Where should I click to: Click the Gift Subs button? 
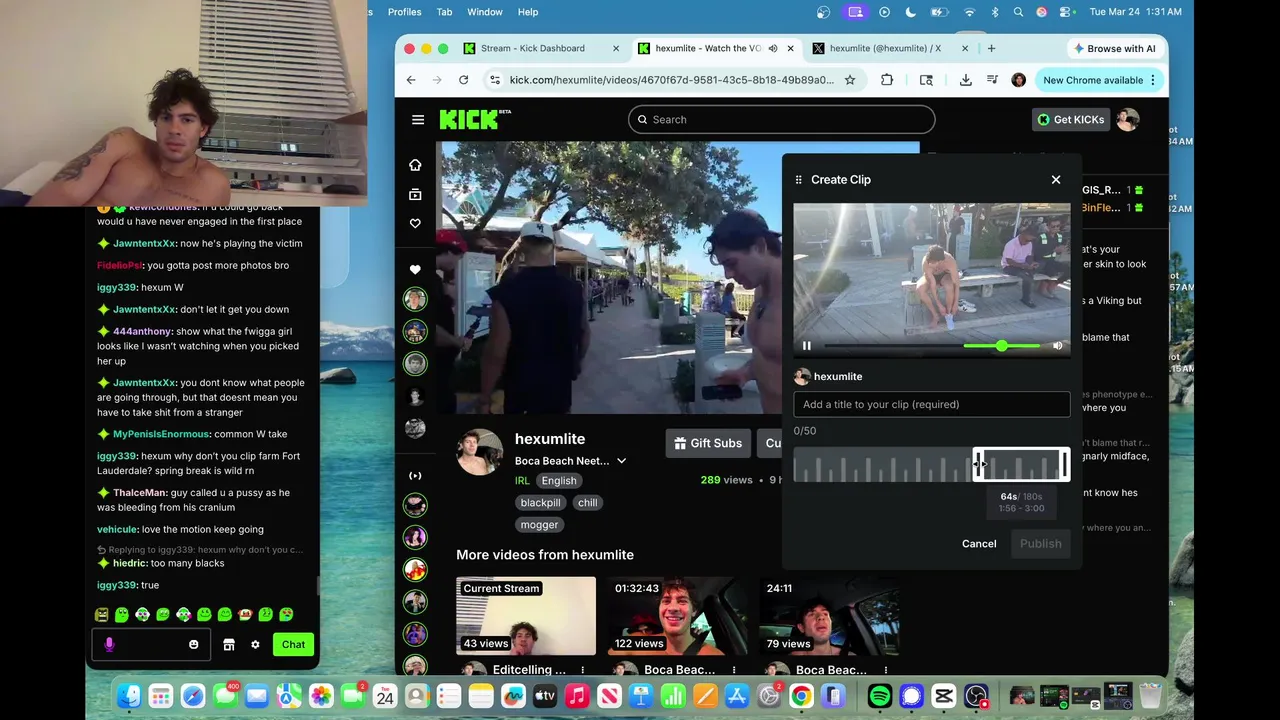[708, 443]
